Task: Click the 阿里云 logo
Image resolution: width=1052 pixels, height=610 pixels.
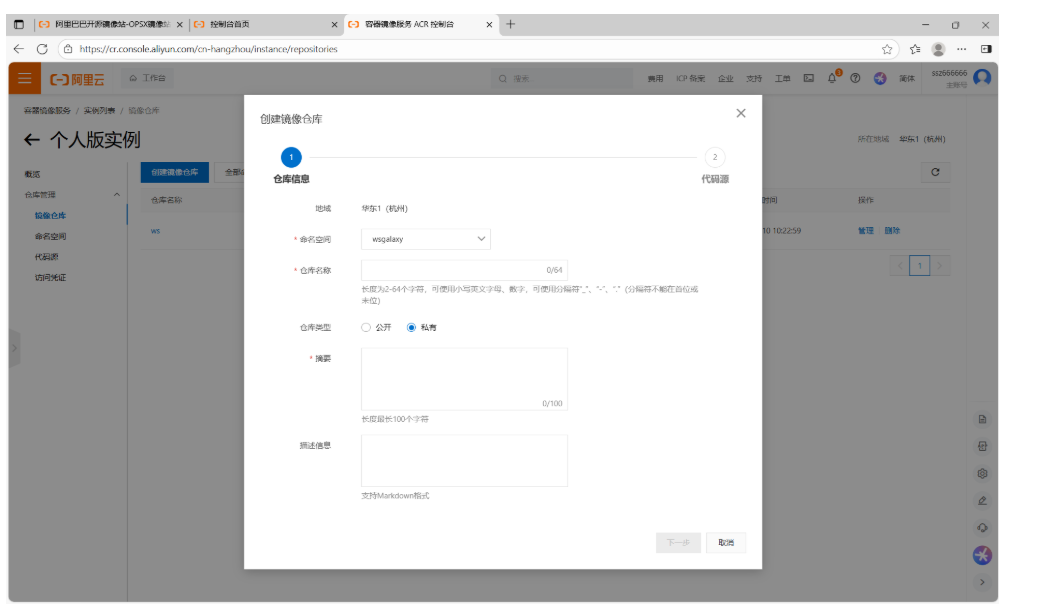Action: click(78, 79)
